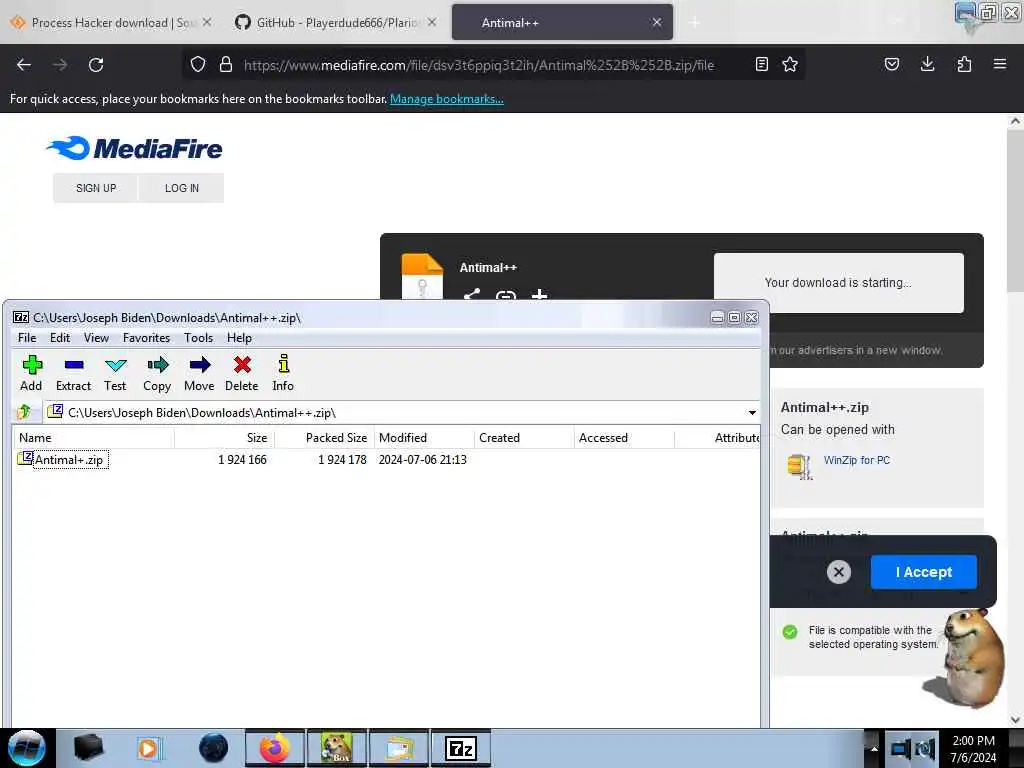Open a new browser tab
The width and height of the screenshot is (1024, 768).
point(694,23)
